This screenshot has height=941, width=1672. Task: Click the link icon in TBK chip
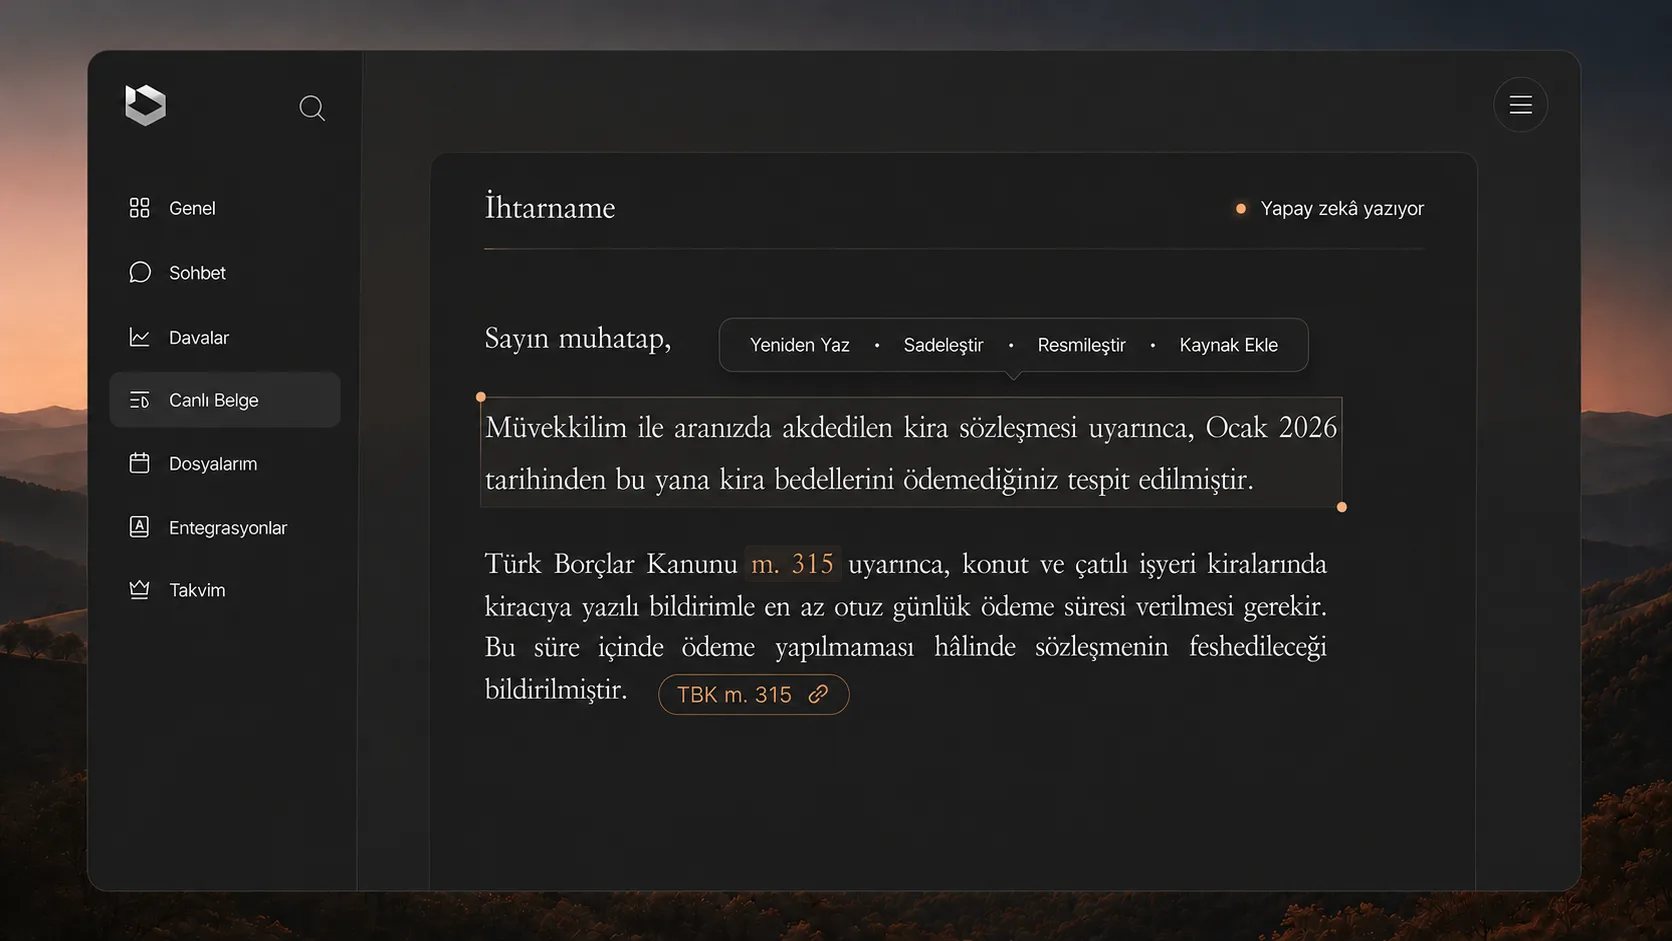click(818, 694)
